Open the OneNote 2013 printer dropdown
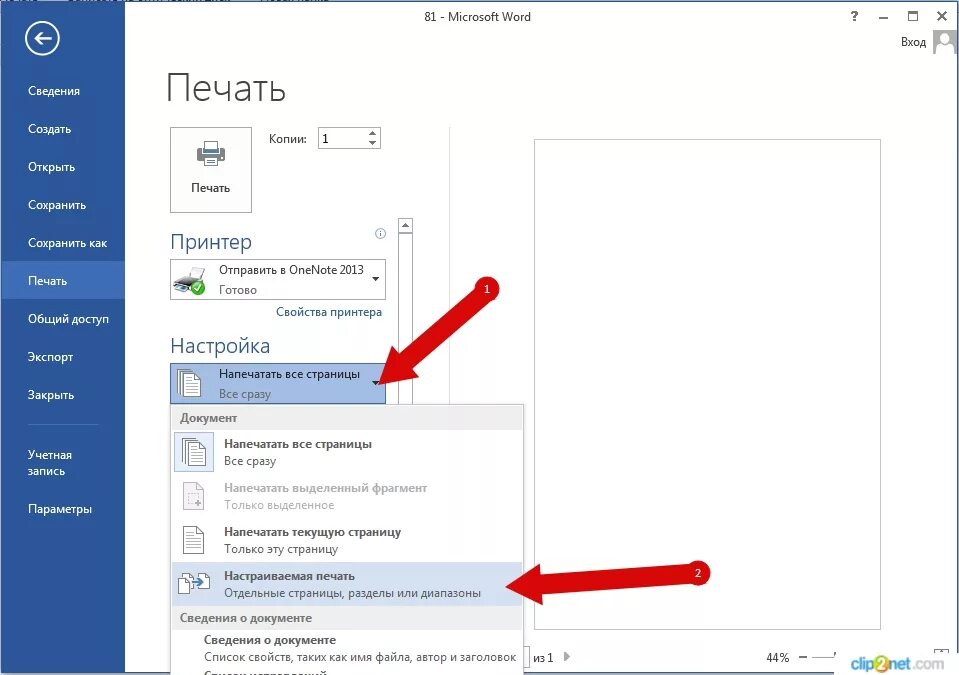 pos(278,279)
